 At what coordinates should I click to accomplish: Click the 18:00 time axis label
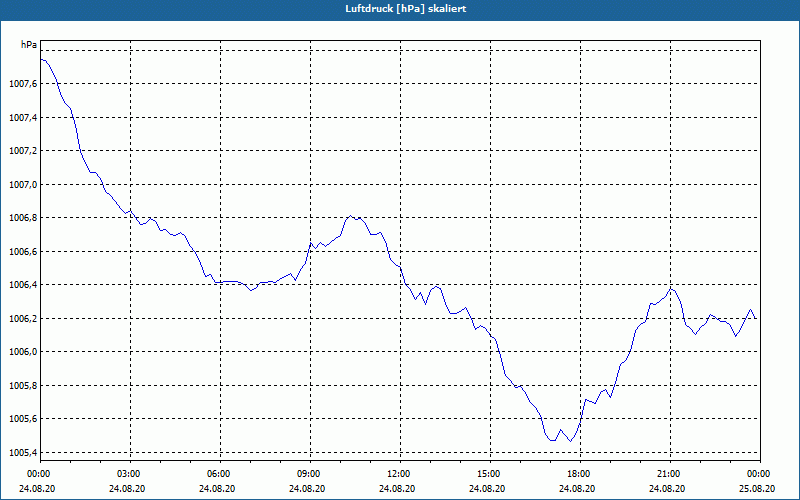click(x=580, y=474)
